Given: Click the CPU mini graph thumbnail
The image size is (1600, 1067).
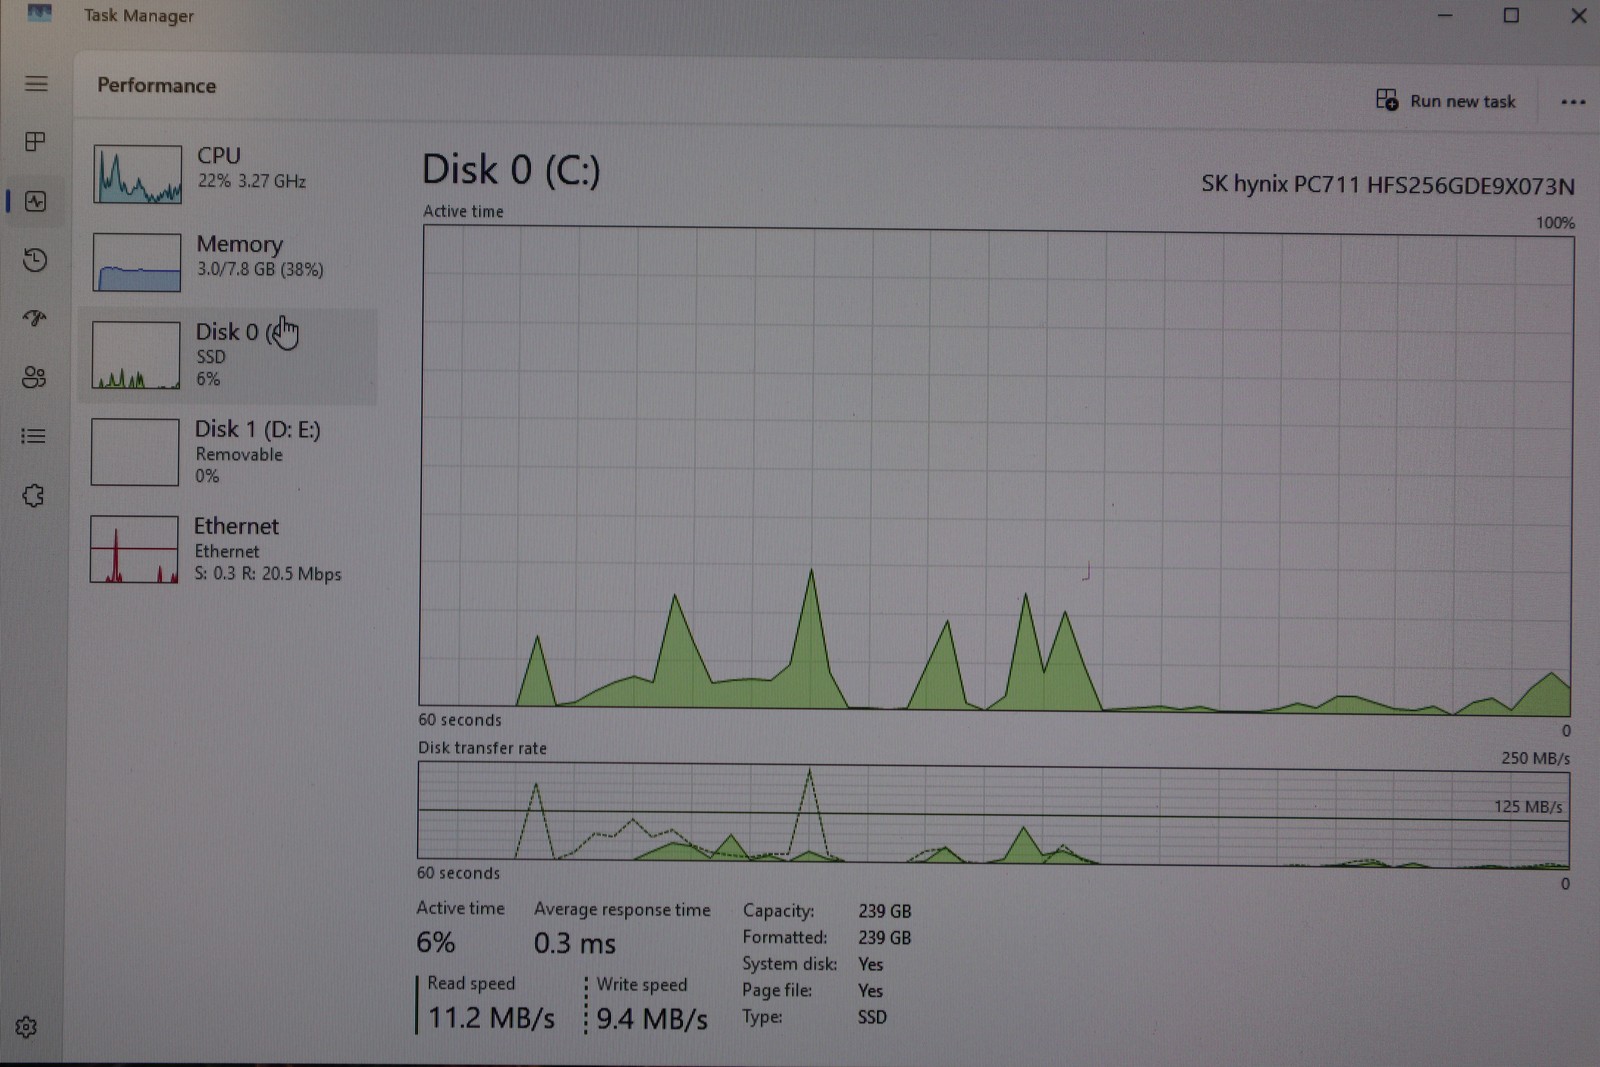Looking at the screenshot, I should (x=138, y=175).
